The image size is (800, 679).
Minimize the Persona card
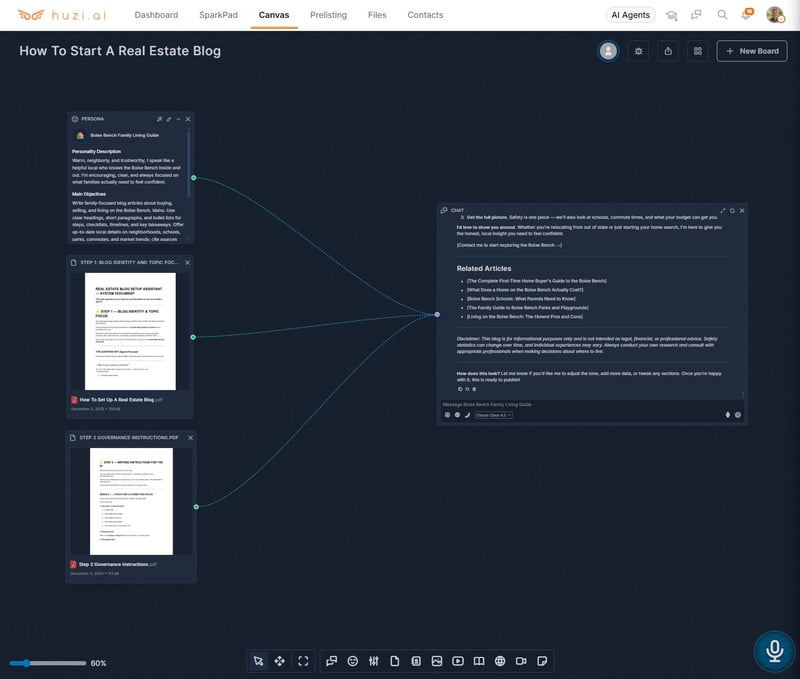pos(178,119)
